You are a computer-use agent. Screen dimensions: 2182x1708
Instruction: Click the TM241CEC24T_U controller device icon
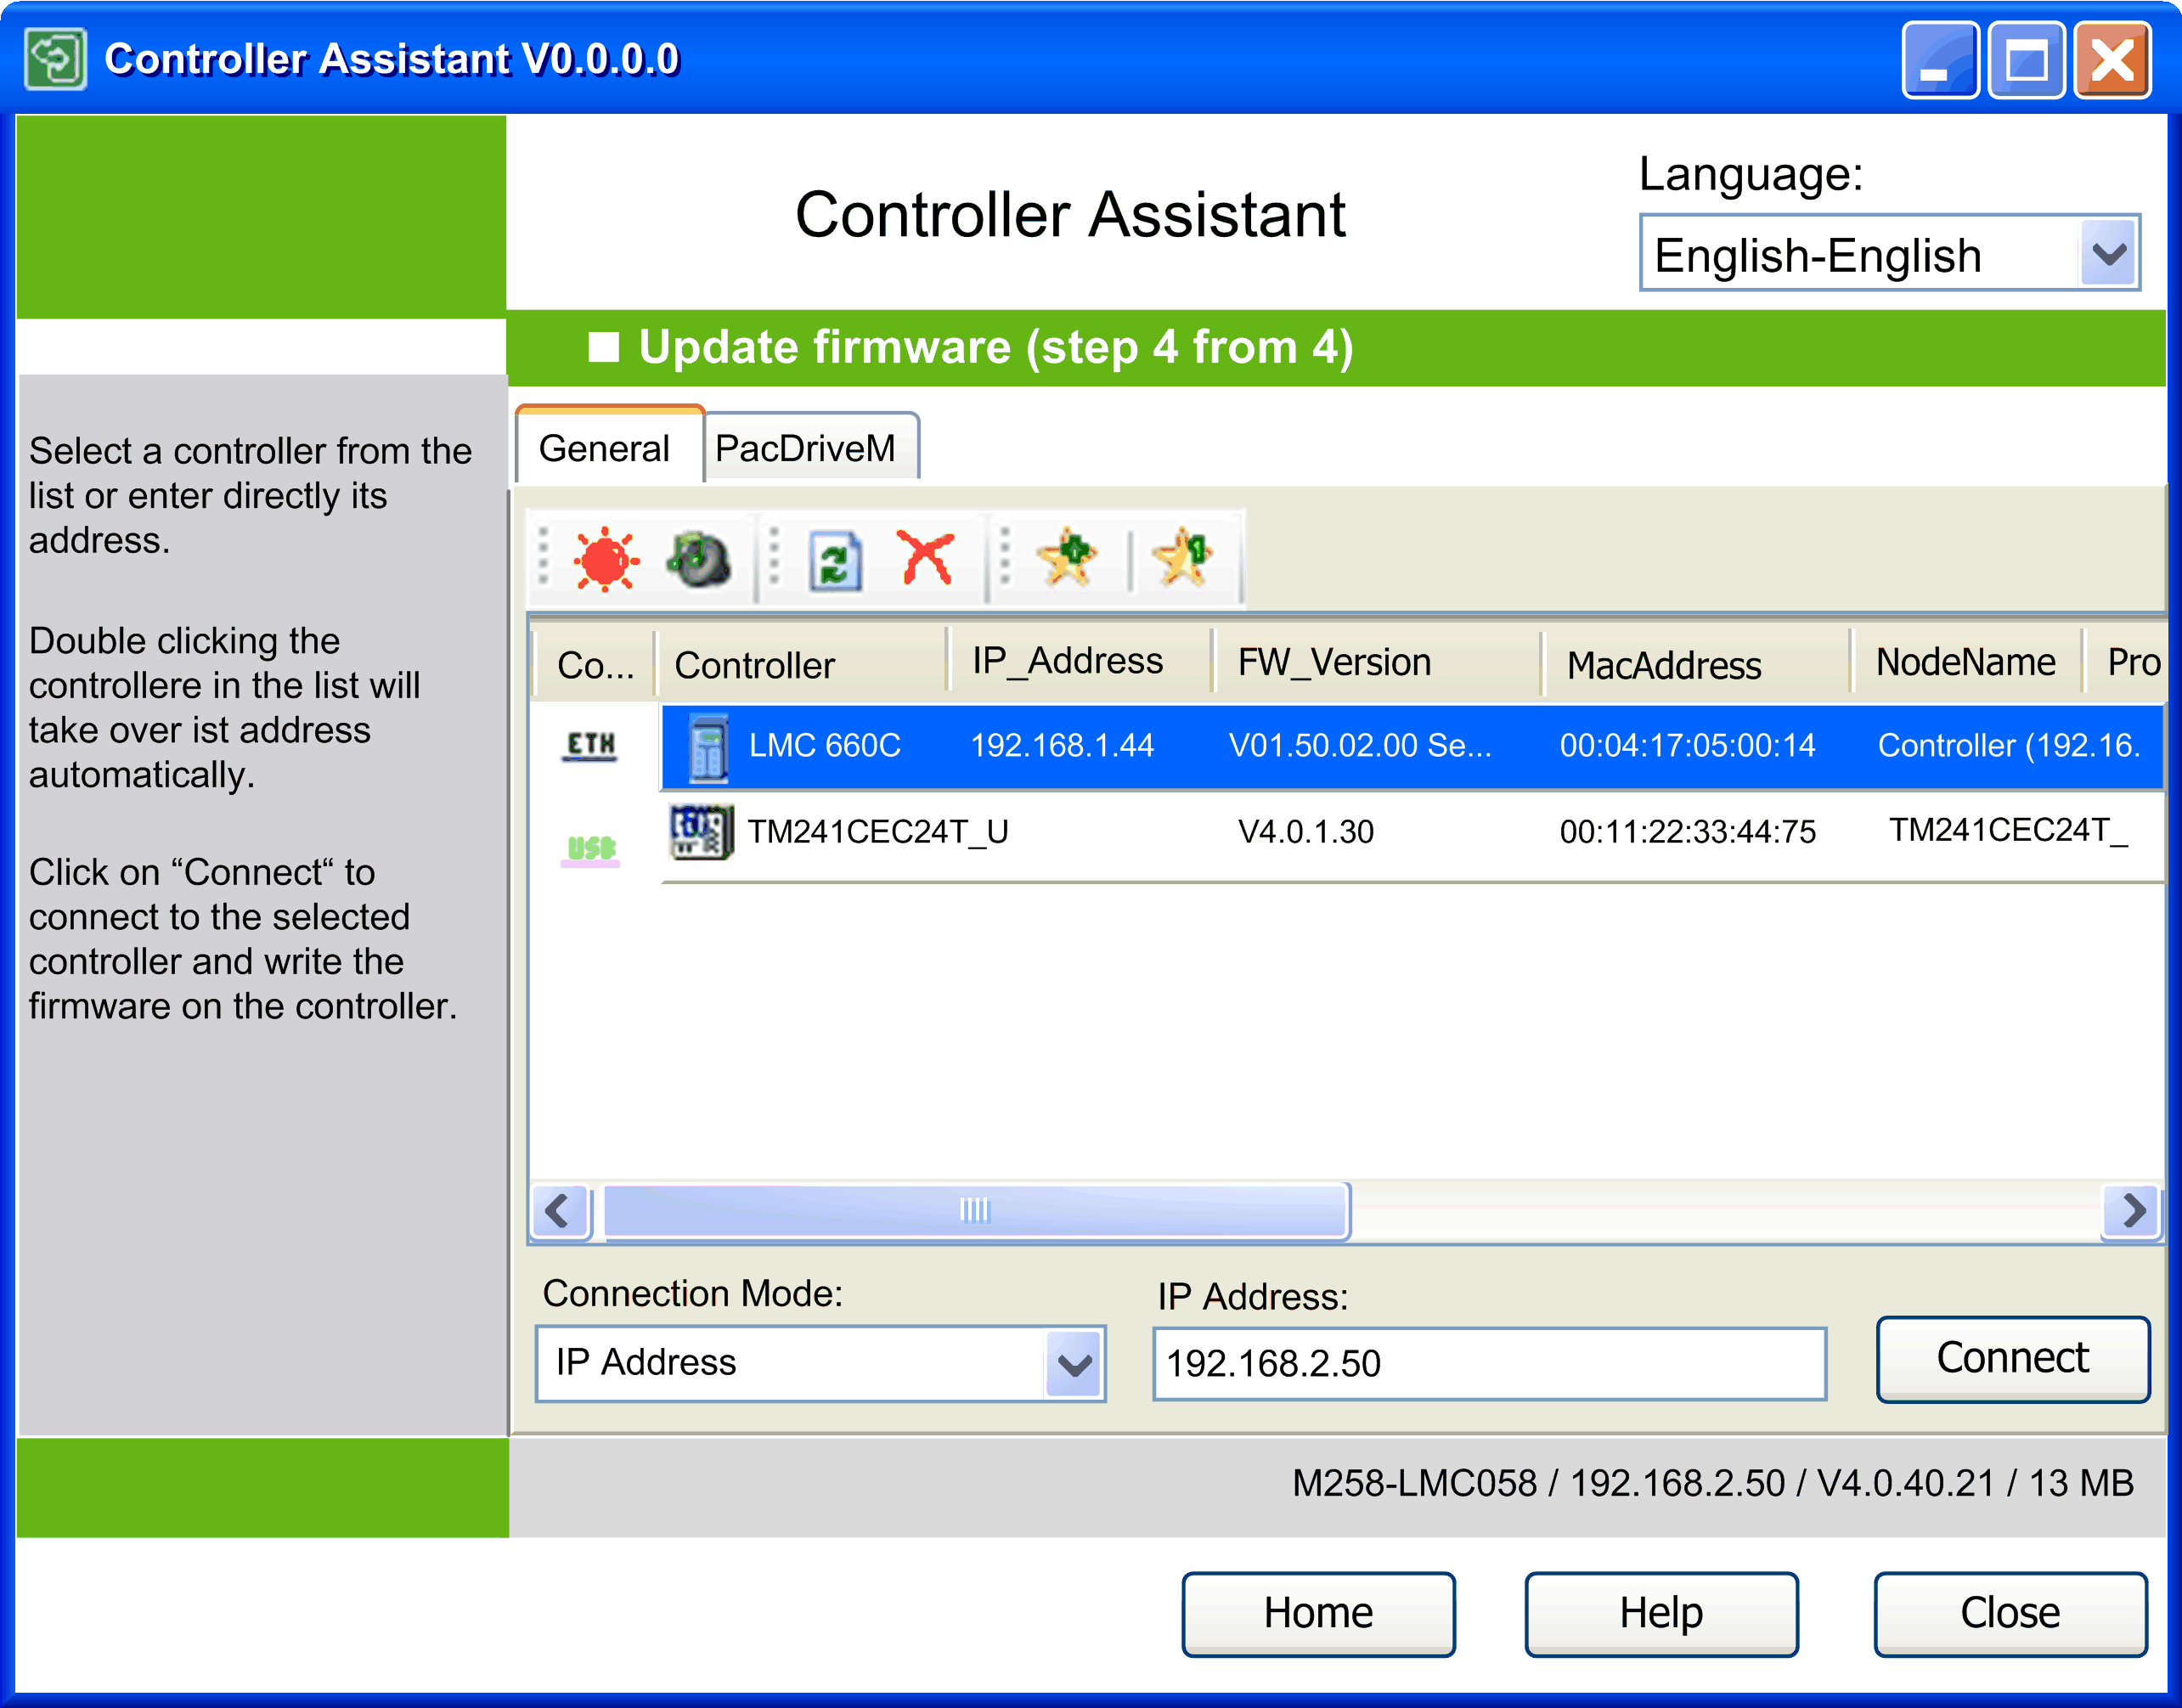point(701,832)
